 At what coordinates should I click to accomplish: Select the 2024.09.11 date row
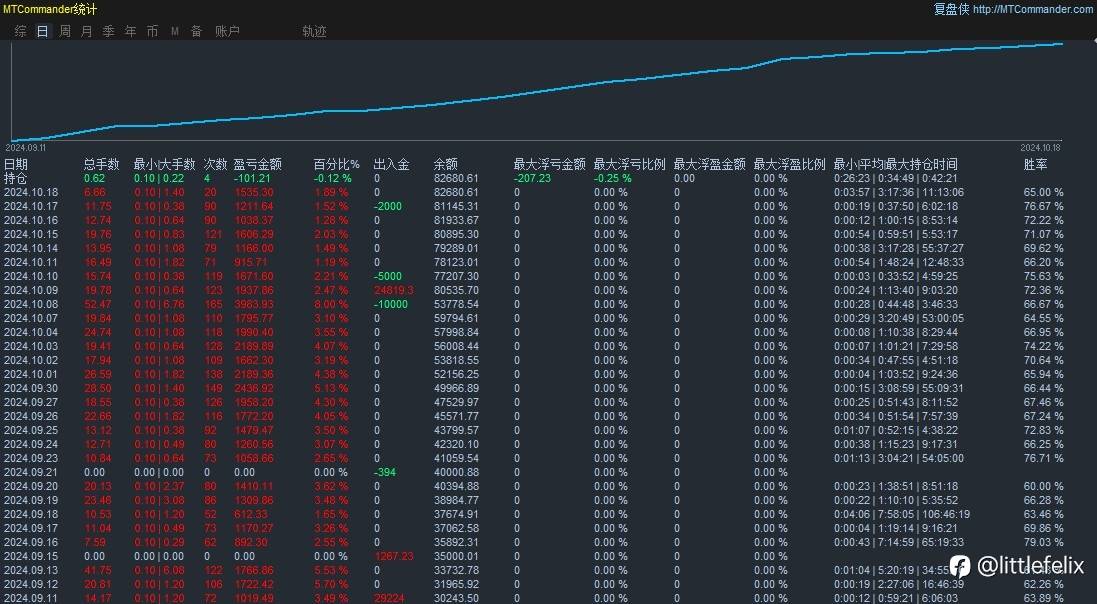pos(31,598)
